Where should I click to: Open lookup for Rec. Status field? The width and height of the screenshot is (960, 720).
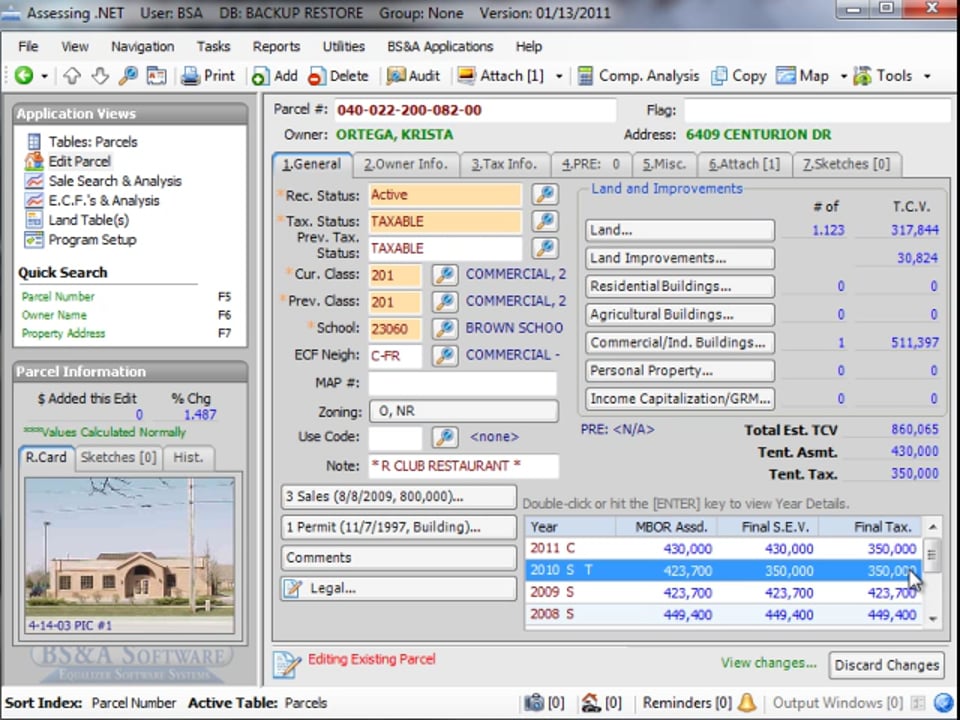point(544,195)
